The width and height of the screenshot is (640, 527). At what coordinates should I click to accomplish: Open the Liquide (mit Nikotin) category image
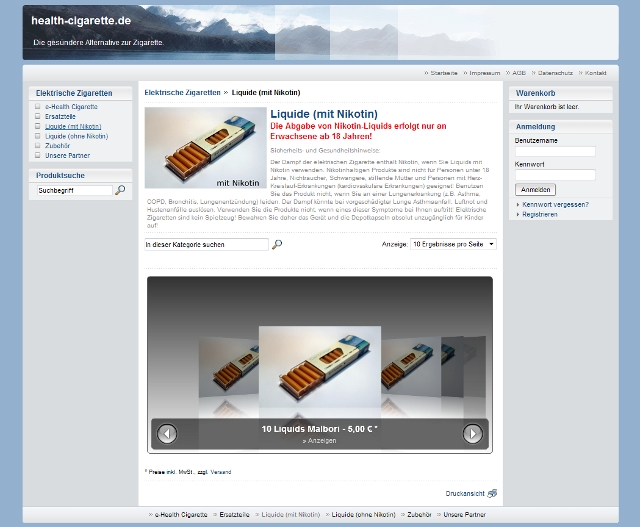pyautogui.click(x=205, y=147)
